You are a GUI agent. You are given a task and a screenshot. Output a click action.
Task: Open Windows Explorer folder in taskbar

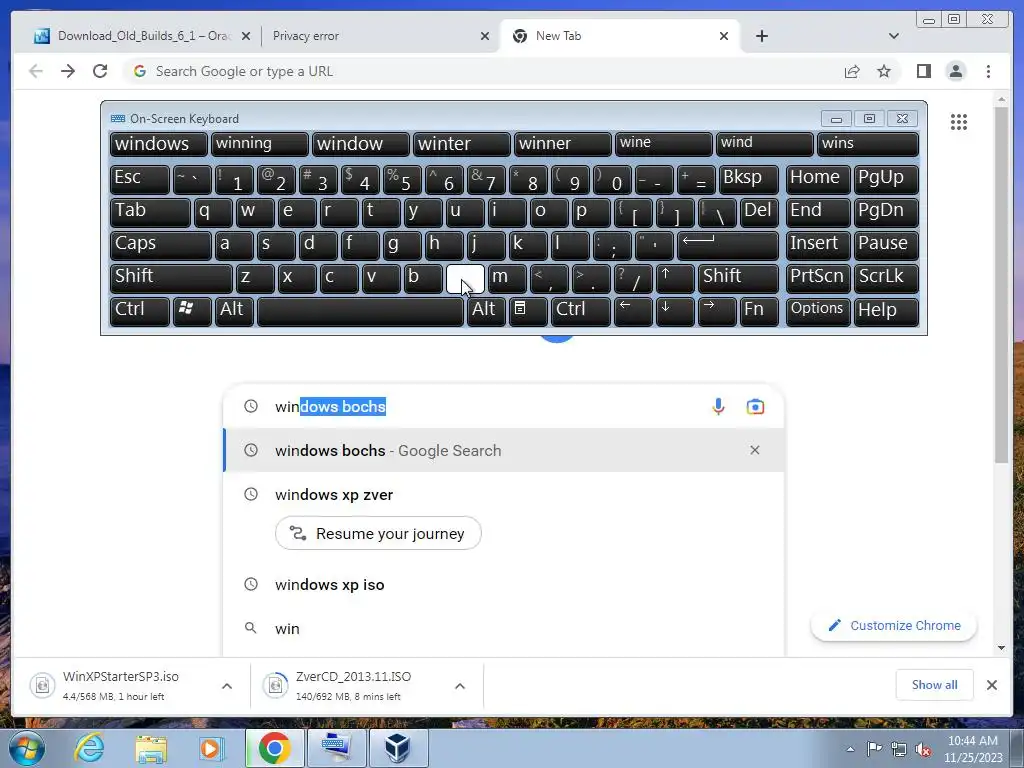click(151, 748)
